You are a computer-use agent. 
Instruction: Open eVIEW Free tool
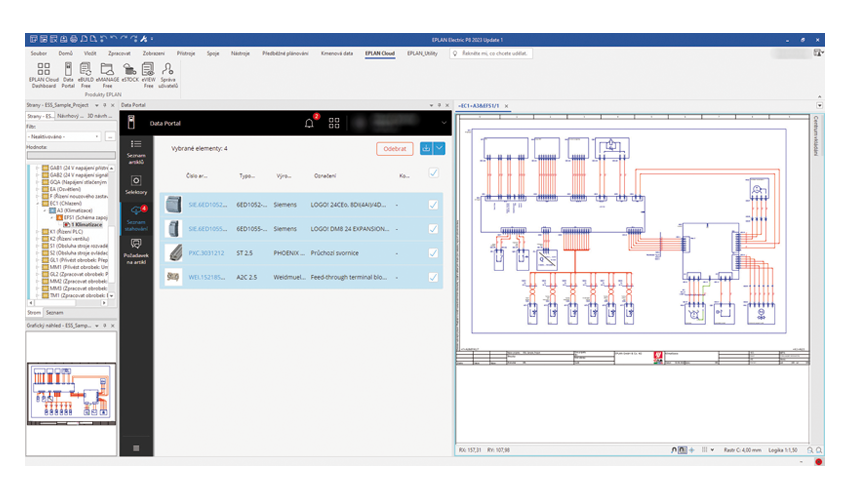point(148,75)
